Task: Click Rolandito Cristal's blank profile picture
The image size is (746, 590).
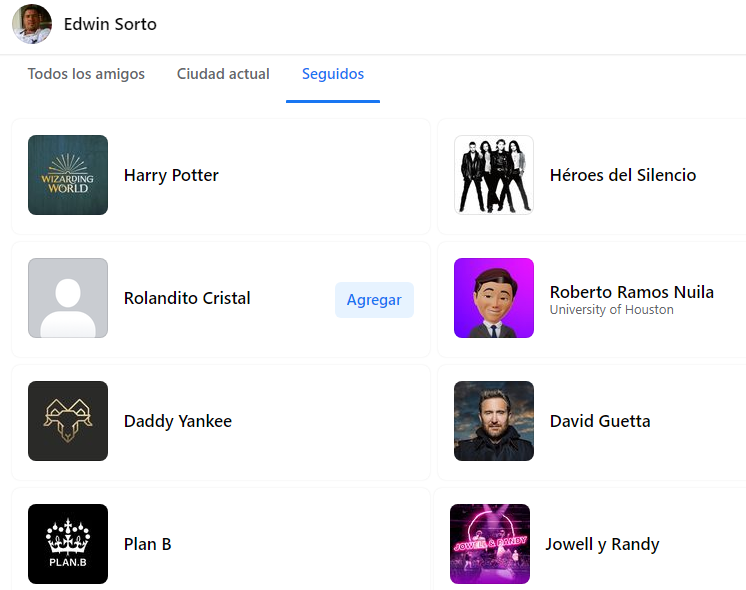Action: coord(68,298)
